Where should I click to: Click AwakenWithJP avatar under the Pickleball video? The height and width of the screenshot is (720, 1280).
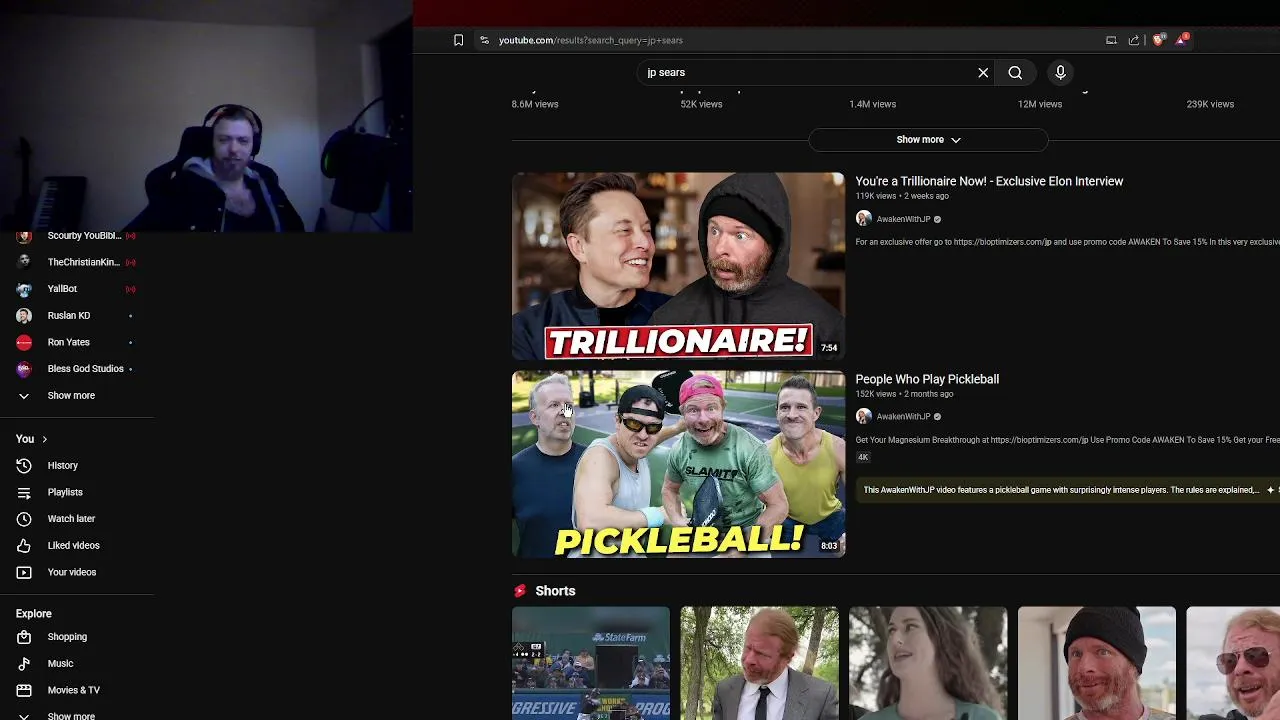pos(864,416)
